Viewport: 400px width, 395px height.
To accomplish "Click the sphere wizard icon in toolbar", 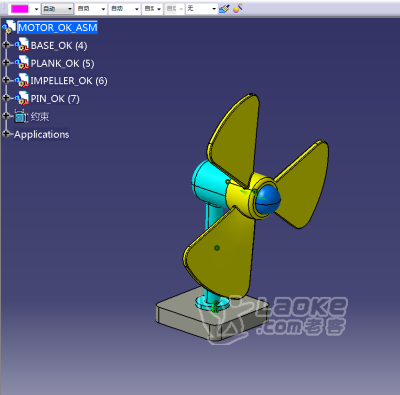I will (x=237, y=8).
